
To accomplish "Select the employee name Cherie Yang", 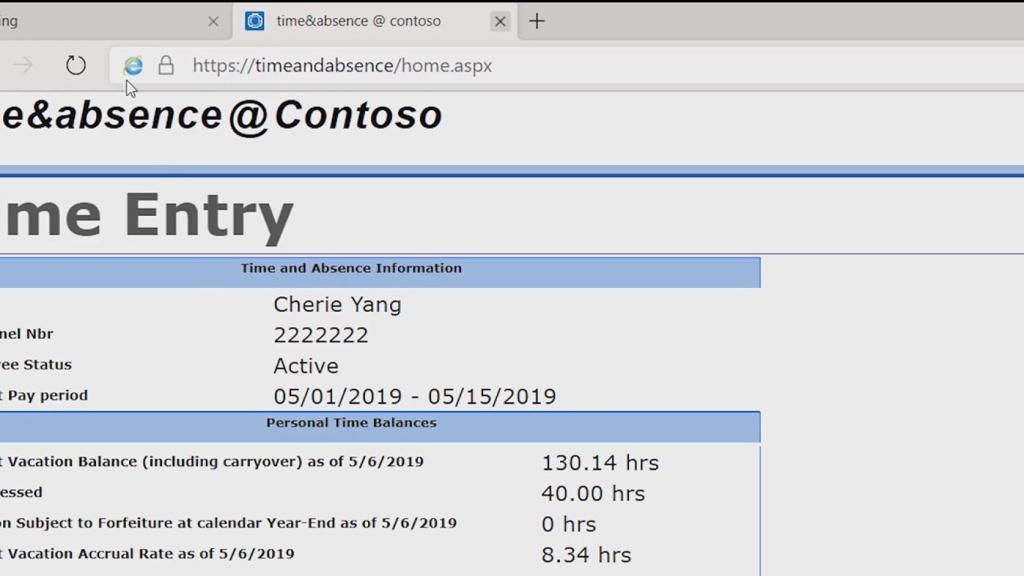I will 337,304.
